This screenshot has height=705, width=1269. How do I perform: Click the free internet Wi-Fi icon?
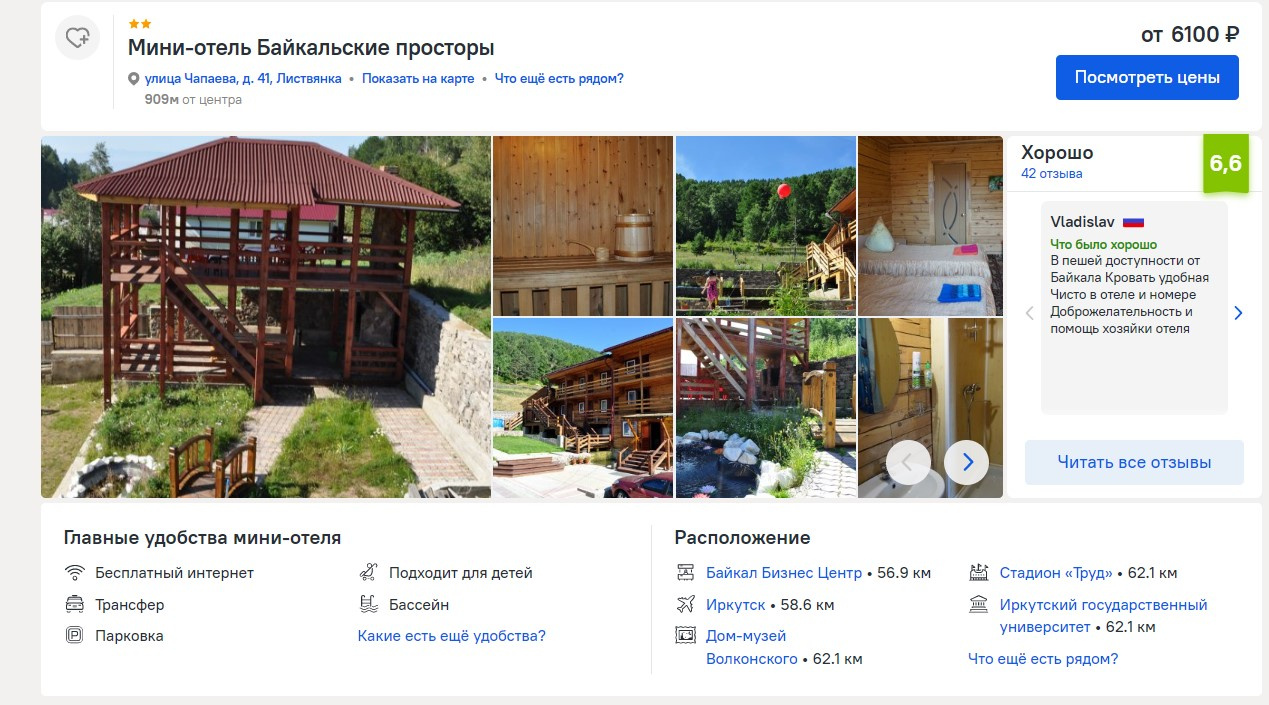(74, 573)
